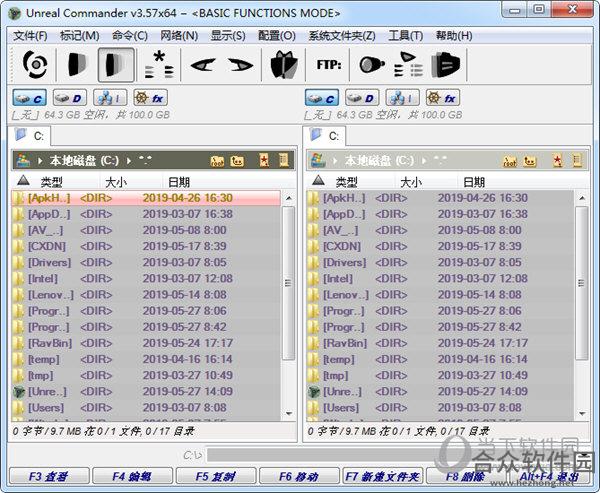The image size is (600, 493).
Task: Click the last dark toolbar icon beside multi-rename
Action: [445, 65]
